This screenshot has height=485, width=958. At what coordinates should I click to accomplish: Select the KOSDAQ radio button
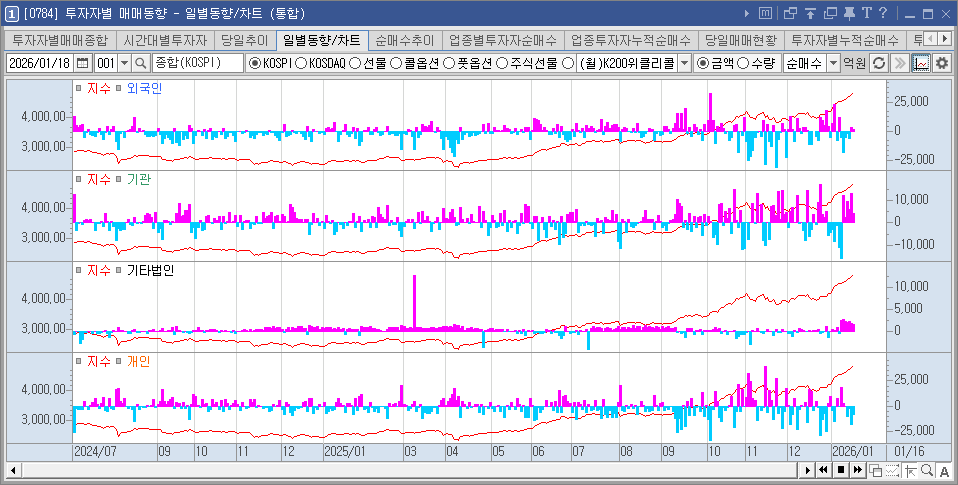pyautogui.click(x=301, y=63)
